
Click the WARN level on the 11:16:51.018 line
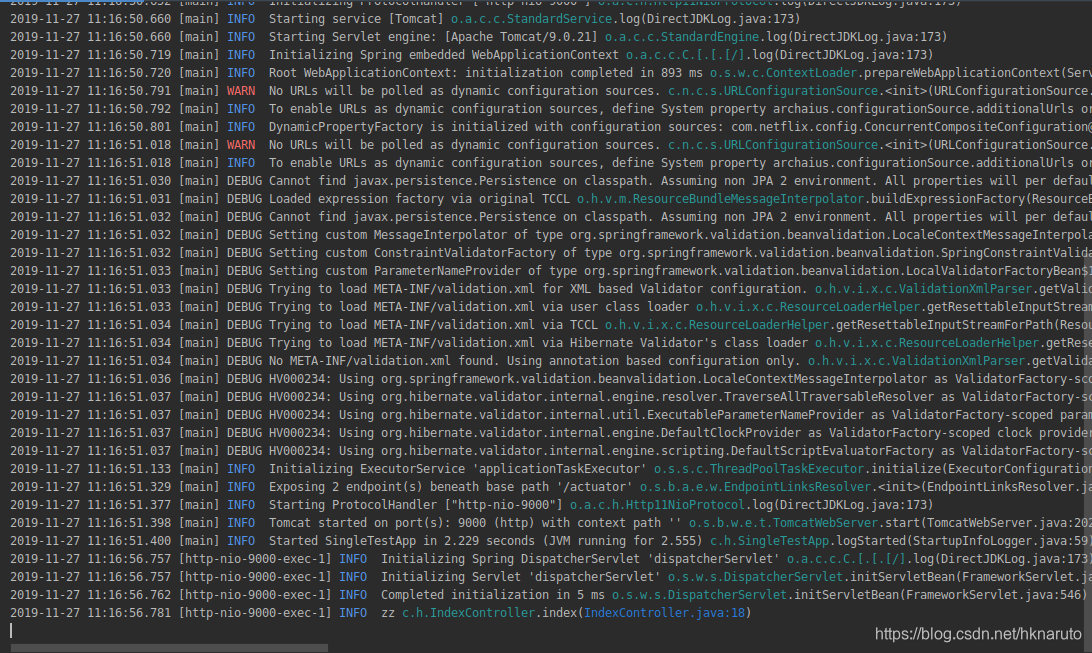[x=241, y=145]
